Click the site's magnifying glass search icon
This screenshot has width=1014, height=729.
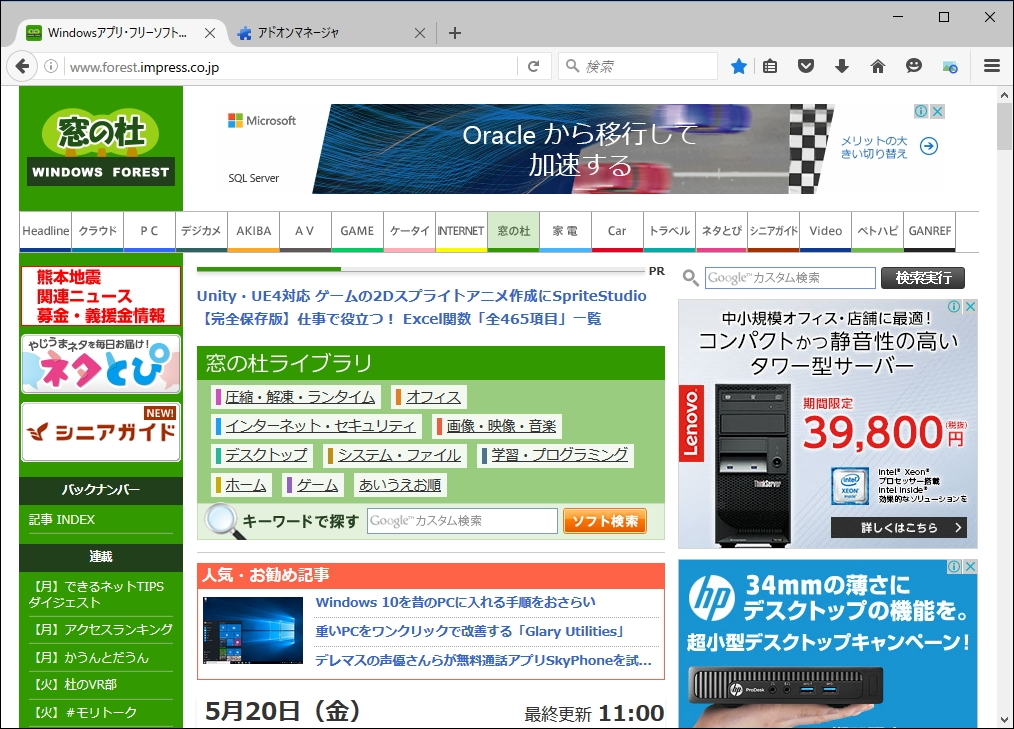click(x=690, y=278)
